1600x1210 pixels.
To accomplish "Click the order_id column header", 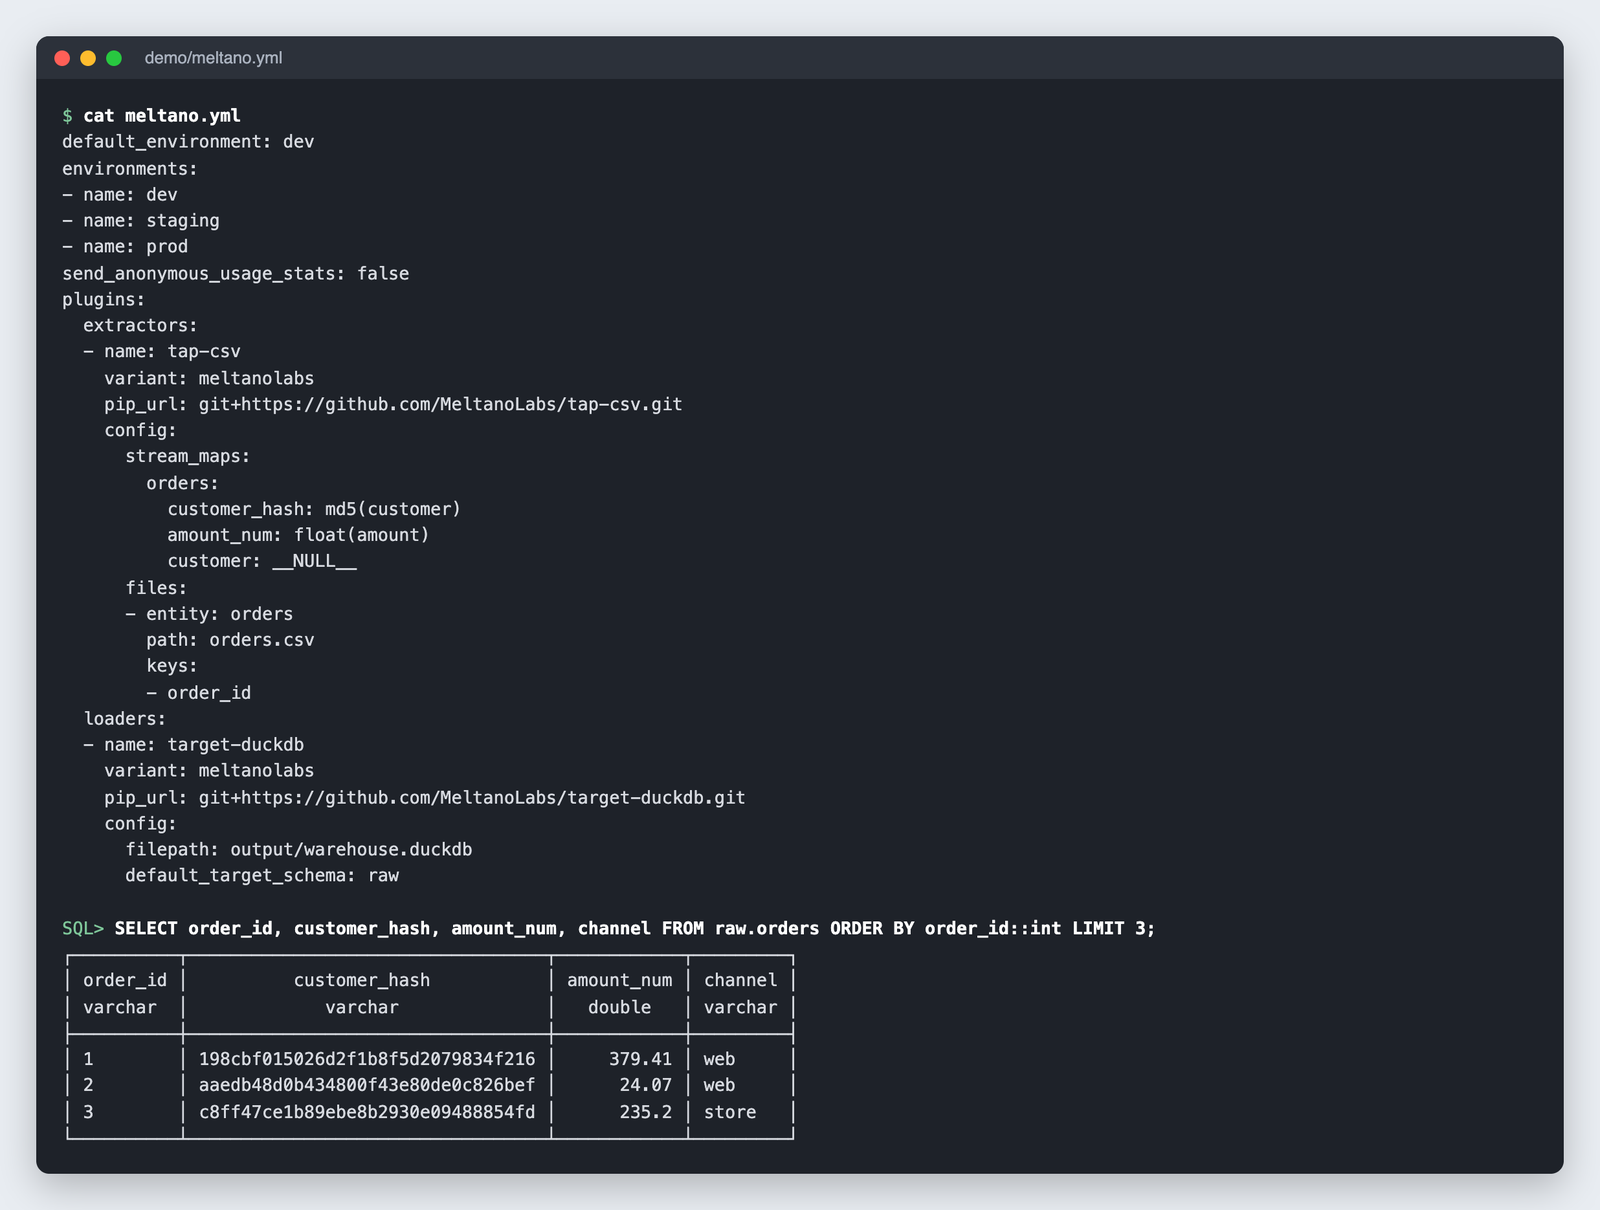I will (125, 981).
